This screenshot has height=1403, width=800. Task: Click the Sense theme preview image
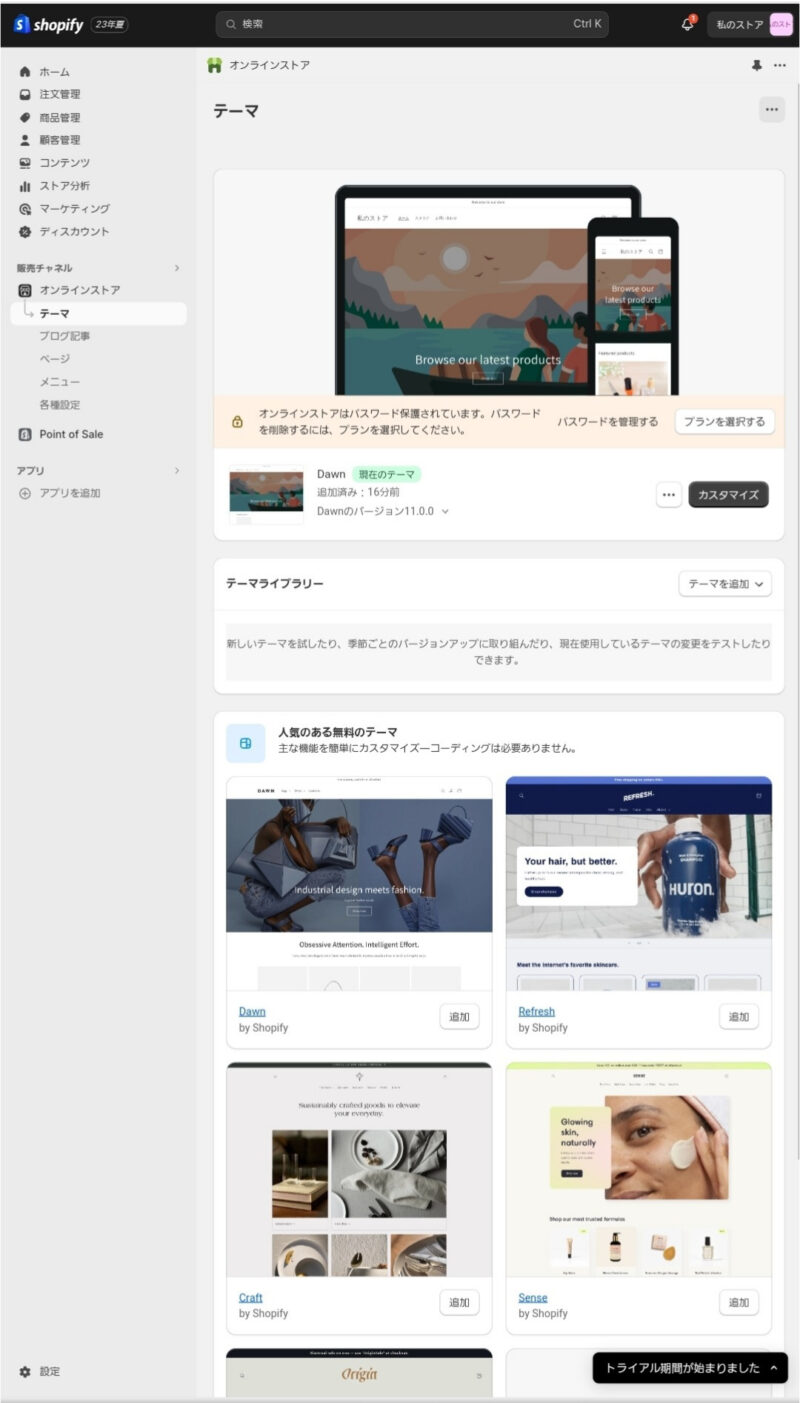tap(639, 1169)
